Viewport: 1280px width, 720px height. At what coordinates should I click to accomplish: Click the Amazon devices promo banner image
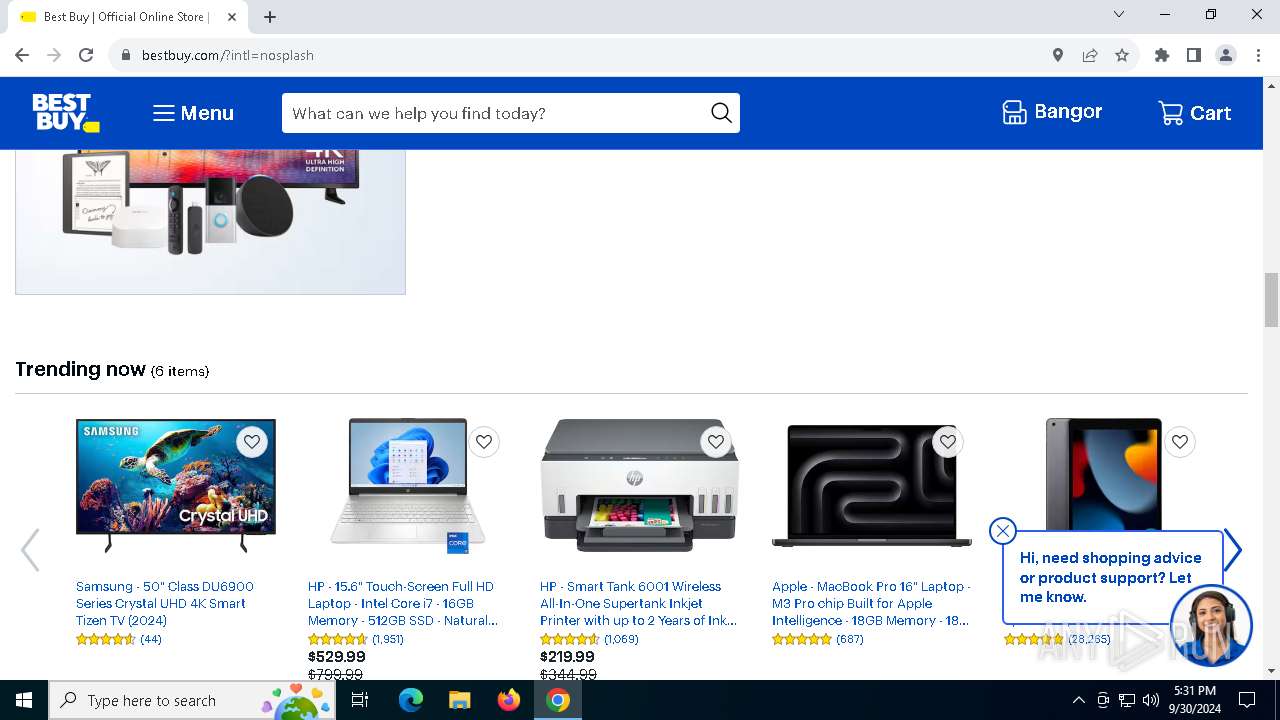pos(210,222)
